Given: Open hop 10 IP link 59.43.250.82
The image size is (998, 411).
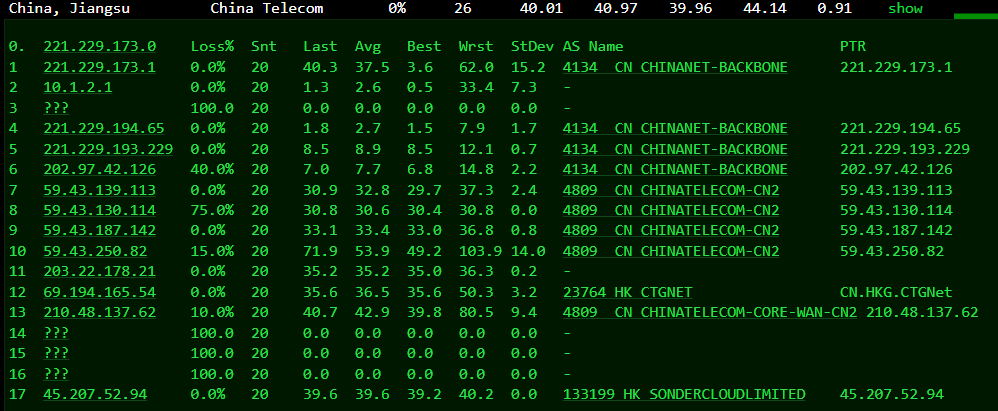Looking at the screenshot, I should tap(95, 251).
